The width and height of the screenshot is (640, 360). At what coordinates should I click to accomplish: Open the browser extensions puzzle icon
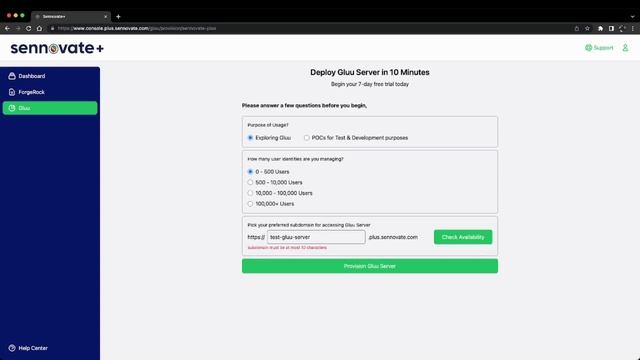[600, 28]
